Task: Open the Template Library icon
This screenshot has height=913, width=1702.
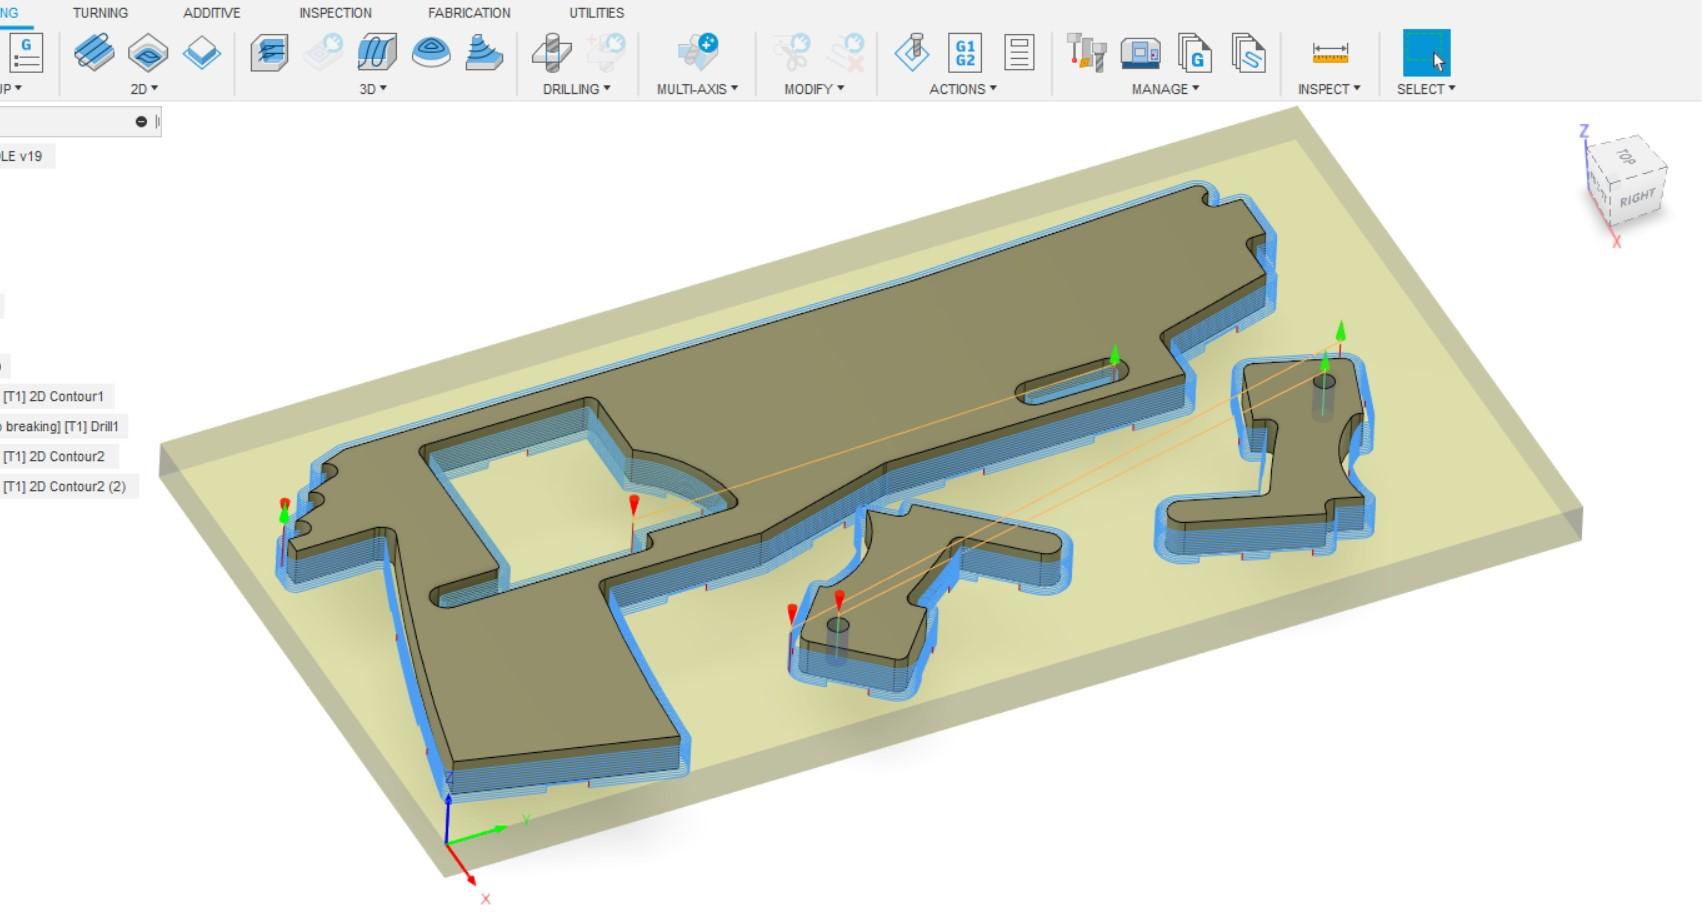Action: tap(1248, 52)
